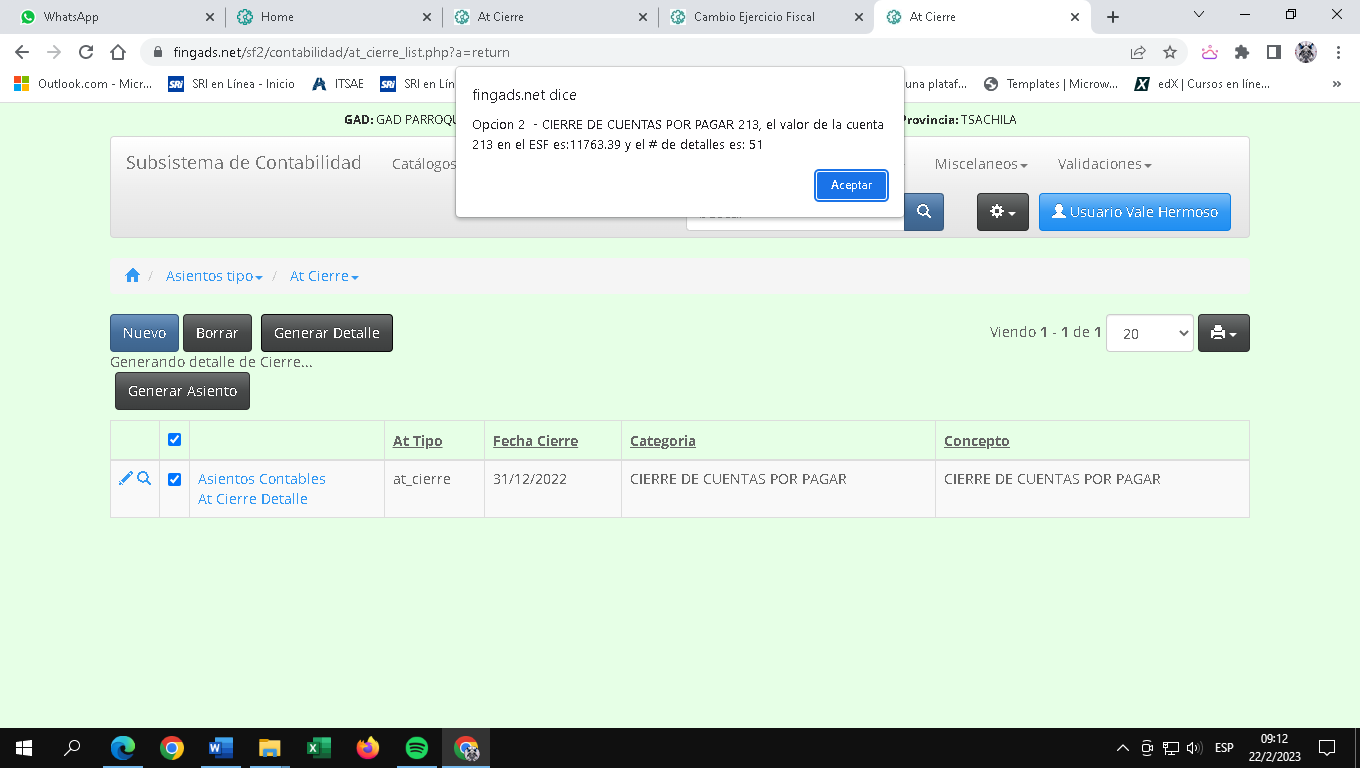The height and width of the screenshot is (768, 1360).
Task: Switch to Cambio Ejercicio Fiscal tab
Action: pos(754,17)
